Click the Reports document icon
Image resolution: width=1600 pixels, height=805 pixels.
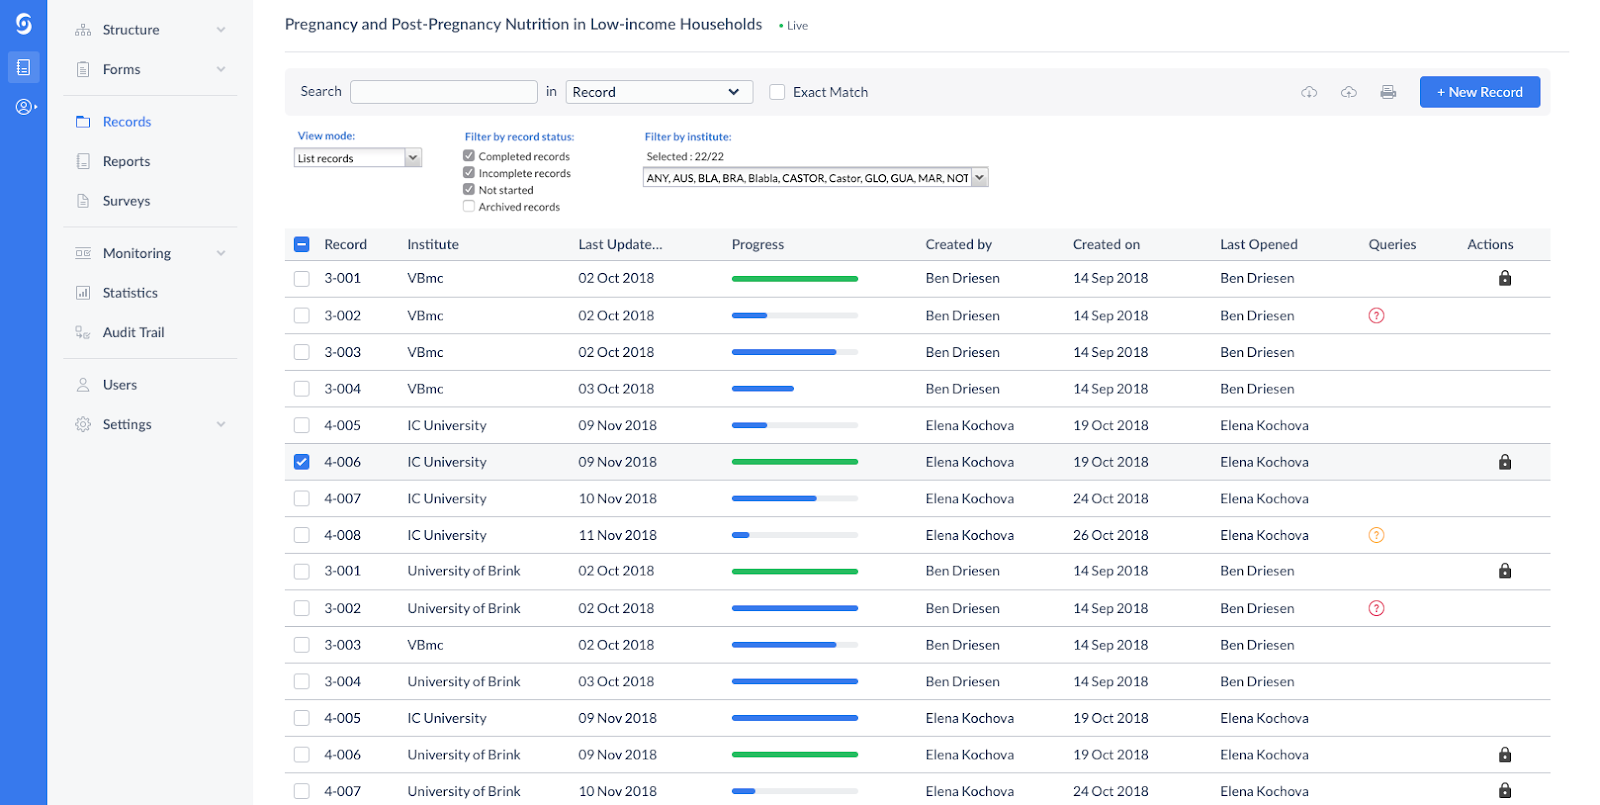tap(83, 161)
